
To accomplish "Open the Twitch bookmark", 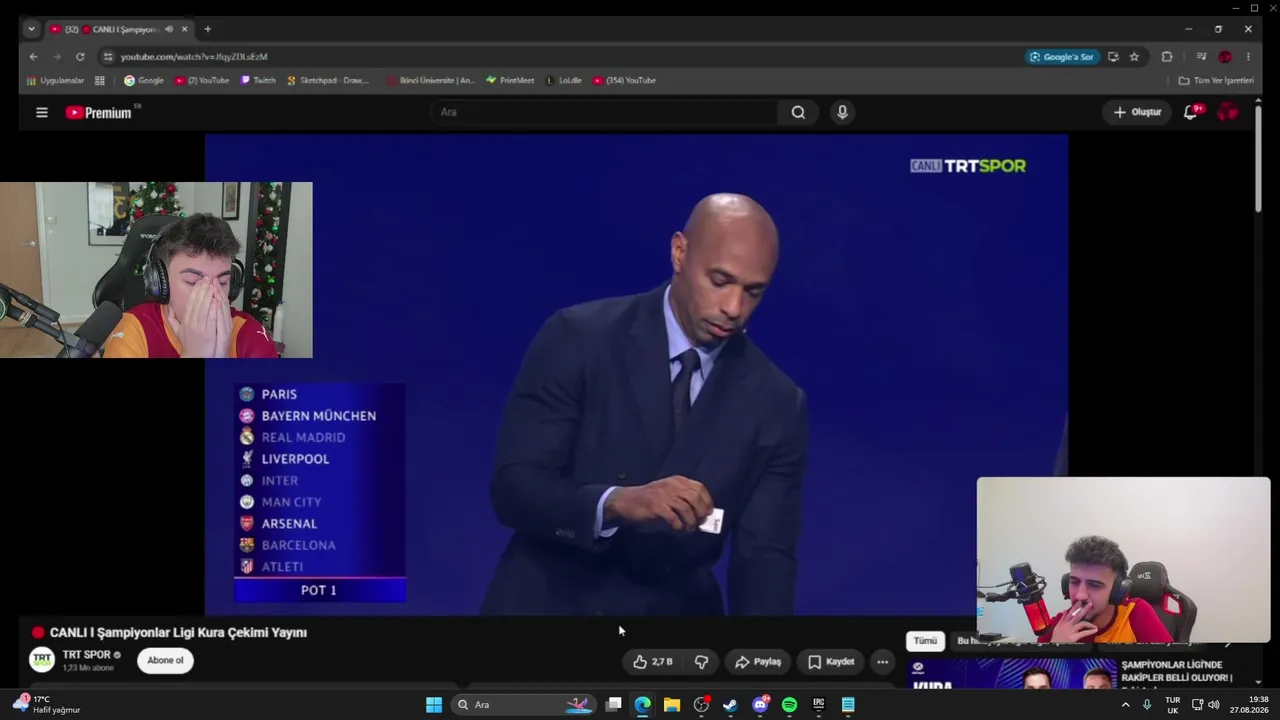I will (258, 80).
